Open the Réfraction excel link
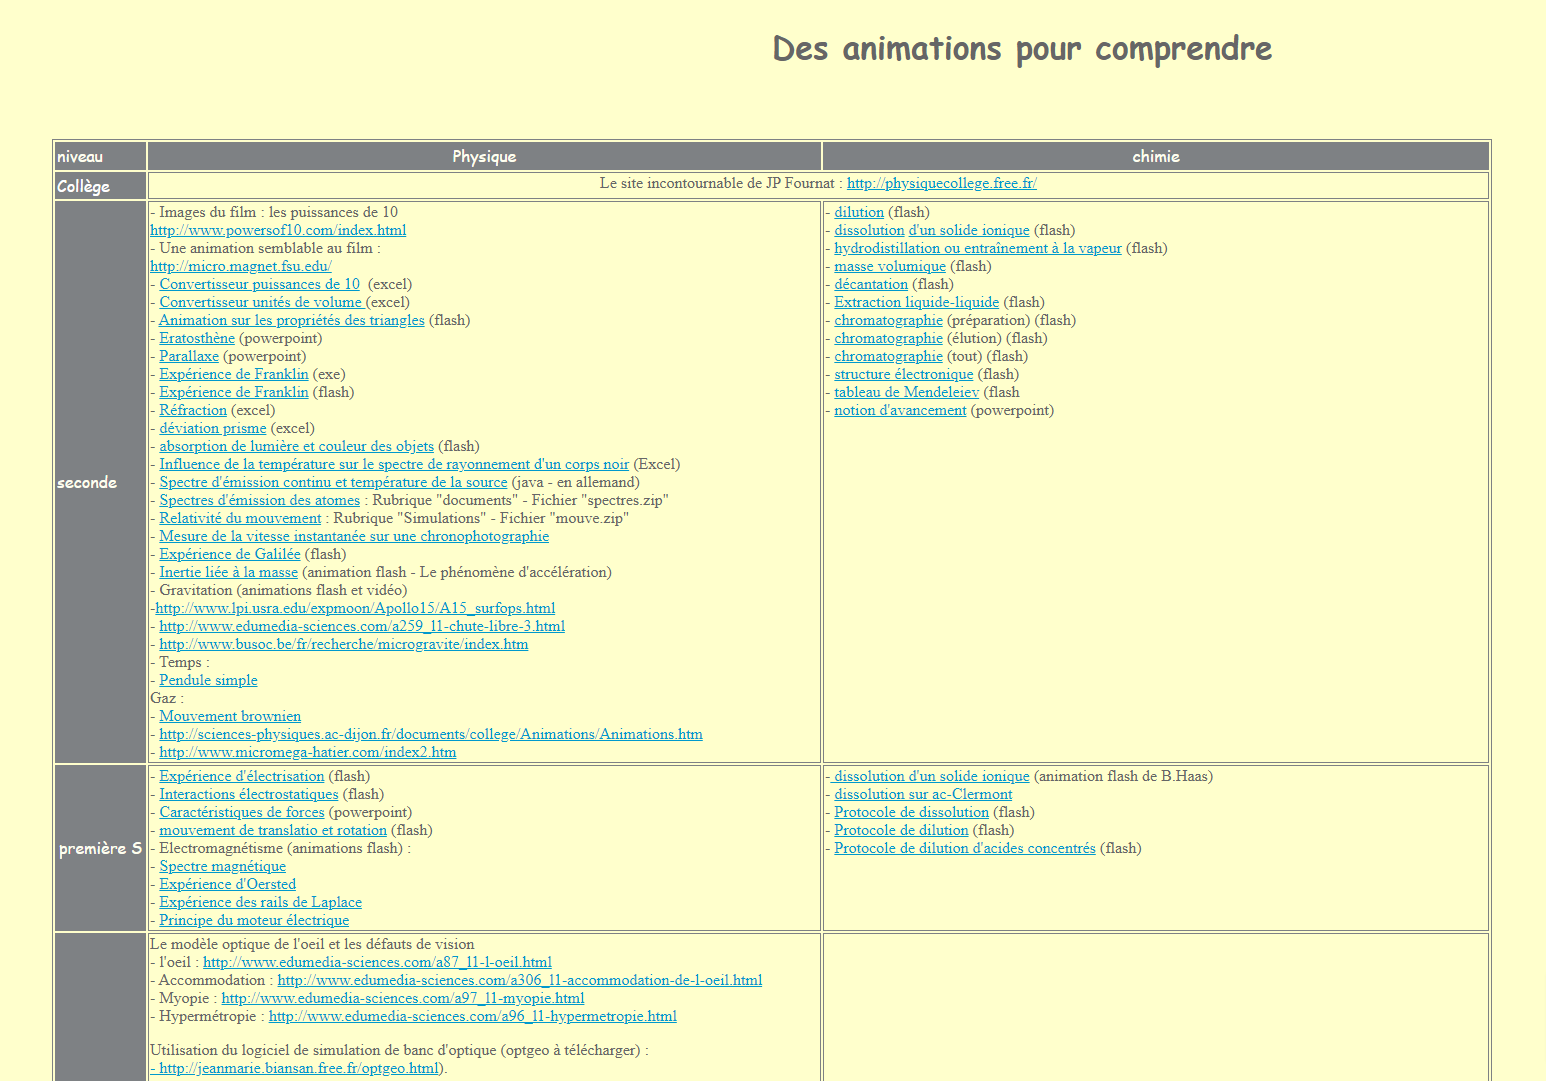Screen dimensions: 1546x1081 (x=193, y=411)
